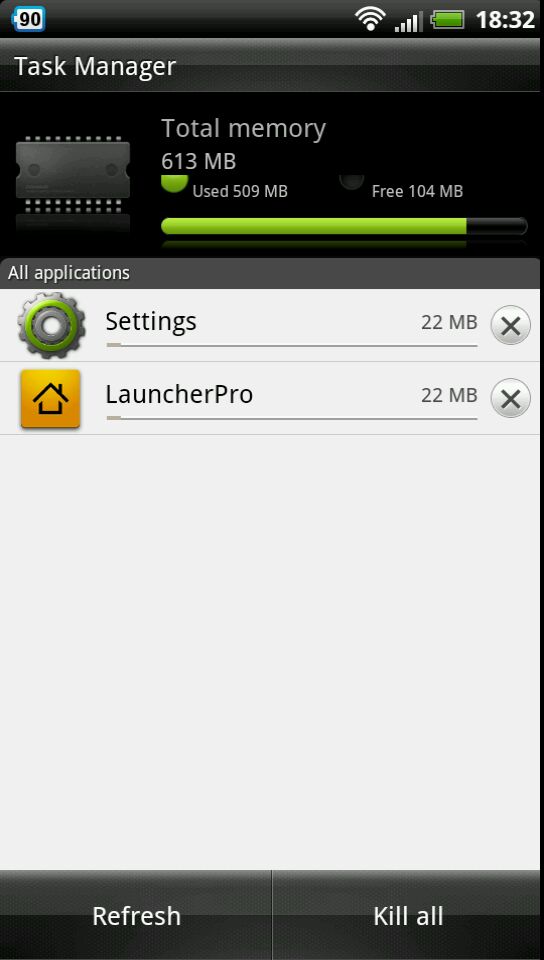Select the LauncherPro application row
The height and width of the screenshot is (960, 544).
(272, 399)
